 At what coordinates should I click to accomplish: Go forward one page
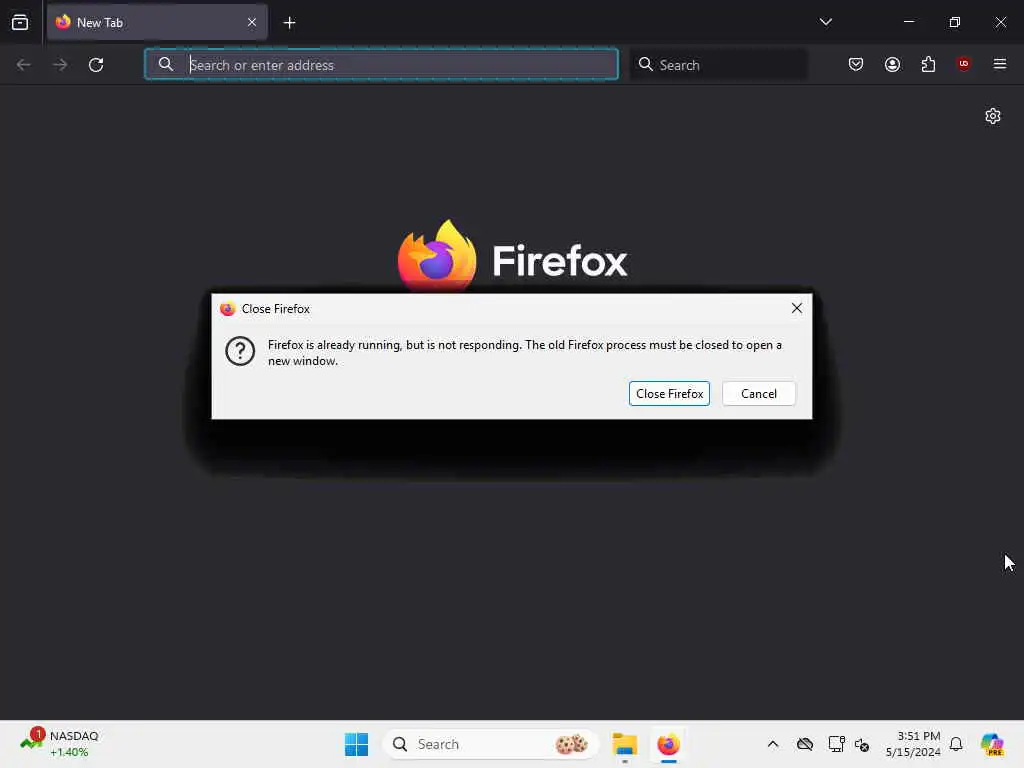tap(60, 64)
